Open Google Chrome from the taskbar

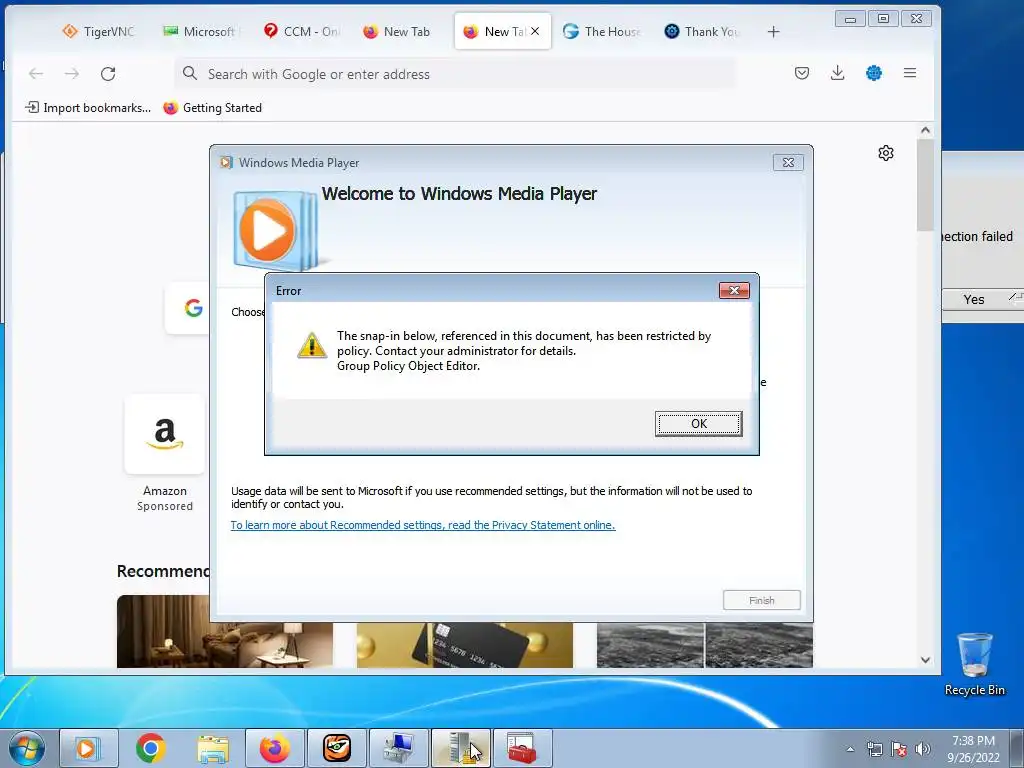pos(150,748)
